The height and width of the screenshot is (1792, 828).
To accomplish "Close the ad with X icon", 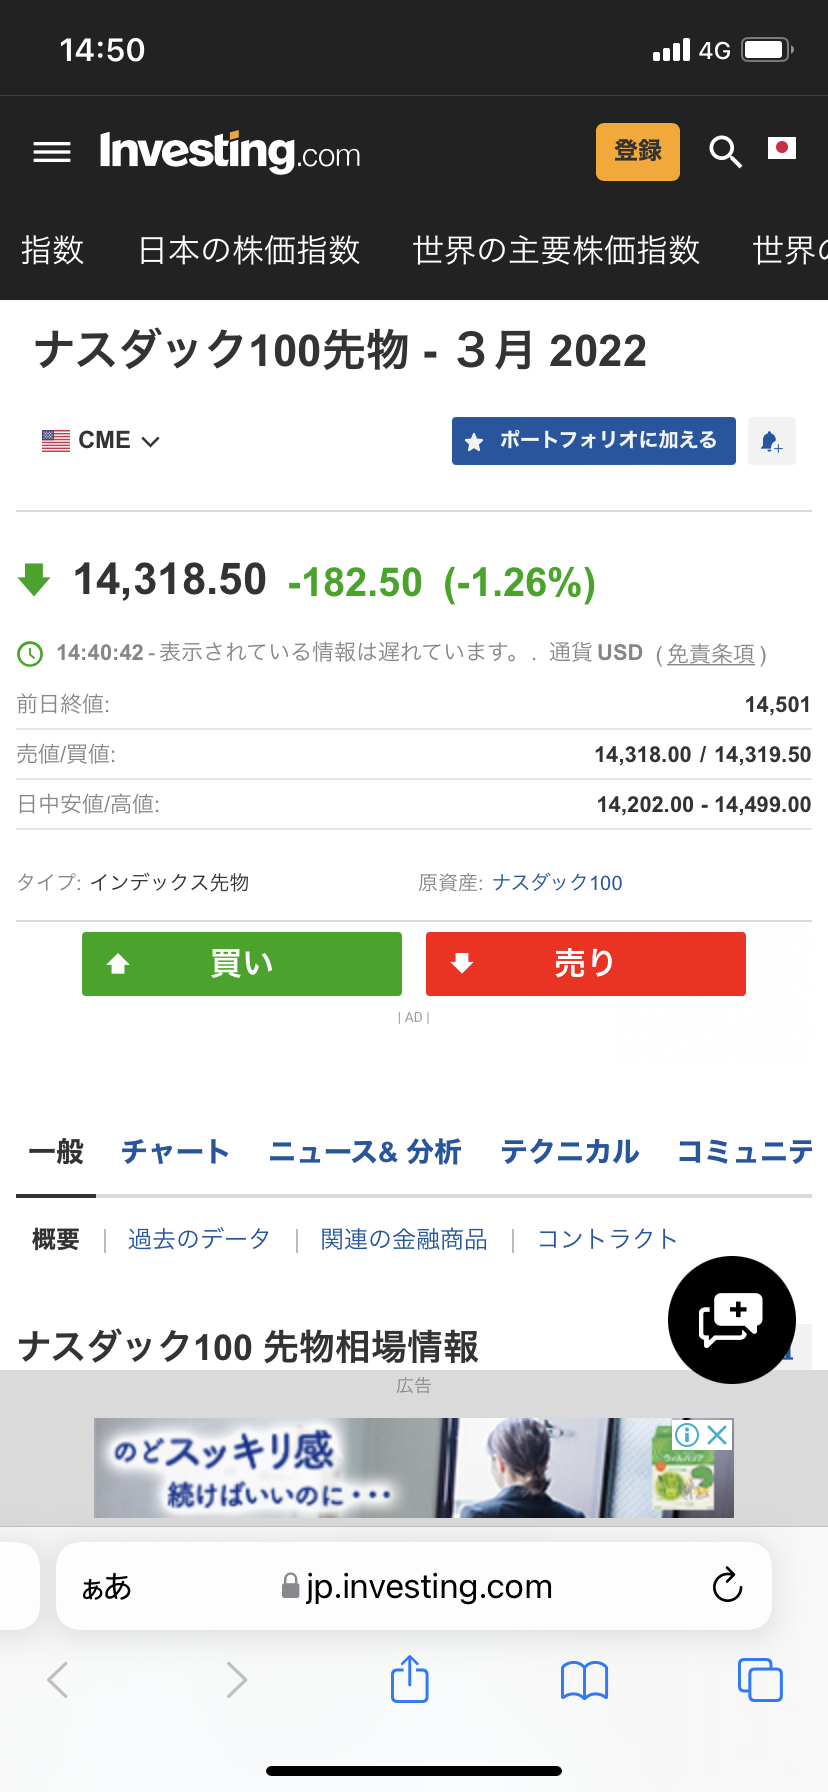I will [x=717, y=1435].
